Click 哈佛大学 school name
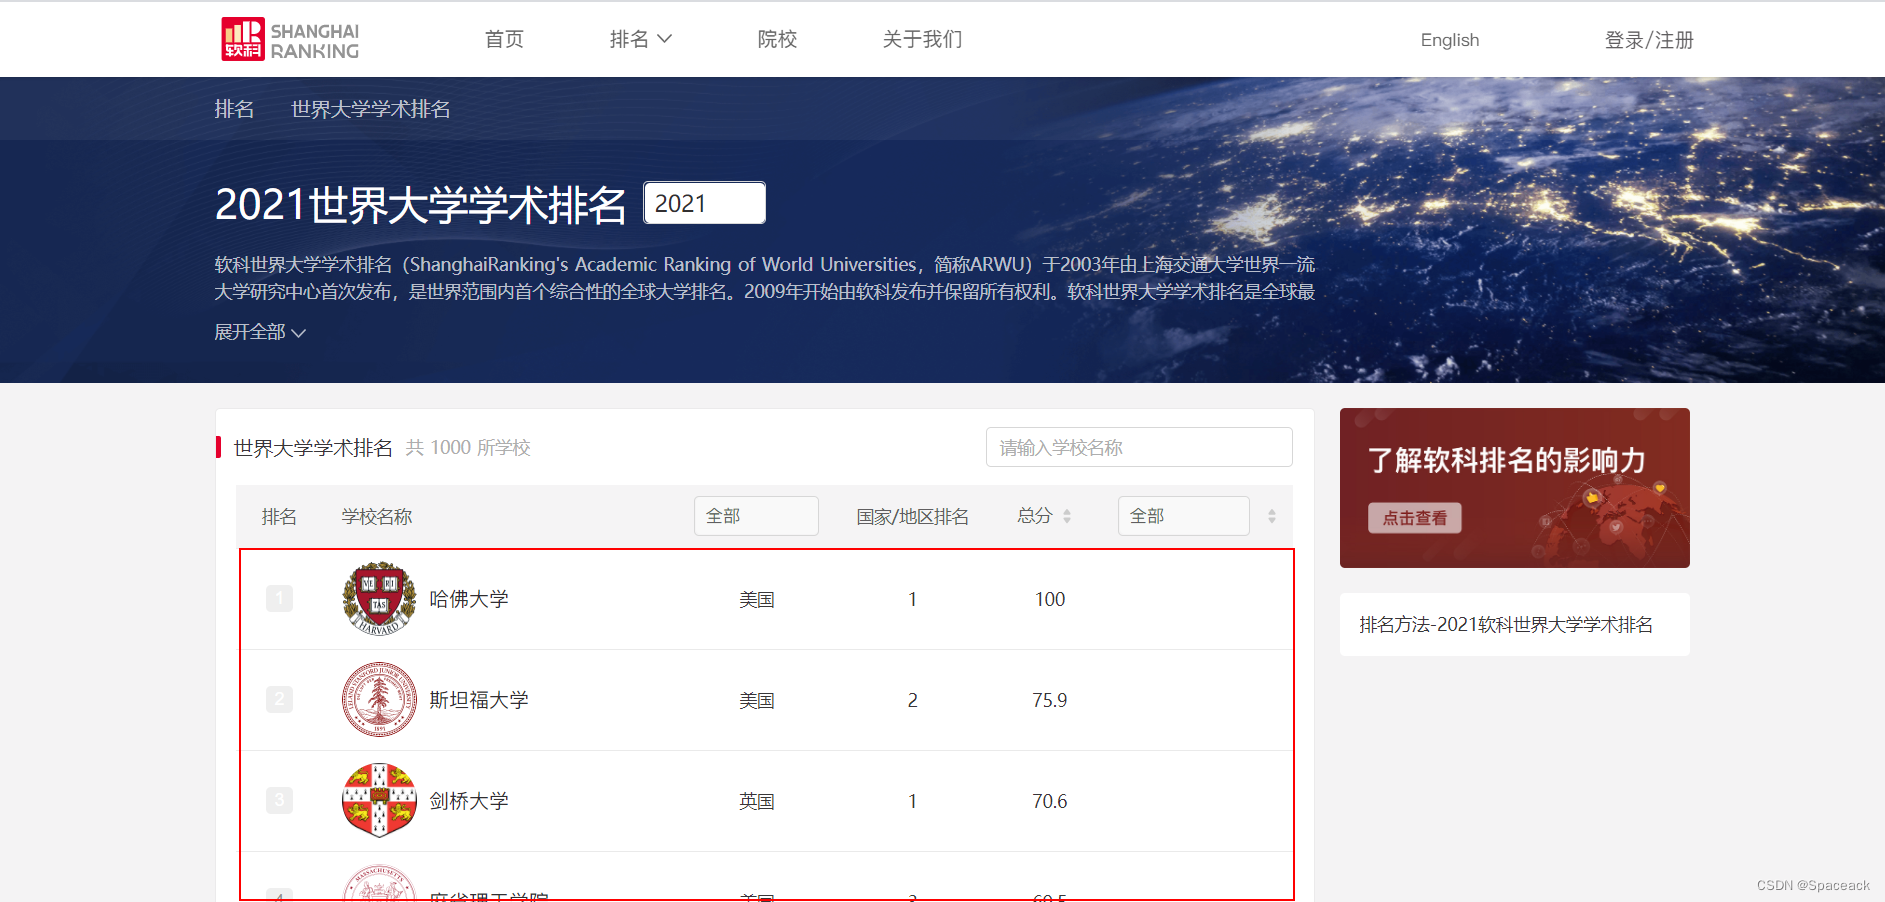The image size is (1885, 902). pos(469,599)
